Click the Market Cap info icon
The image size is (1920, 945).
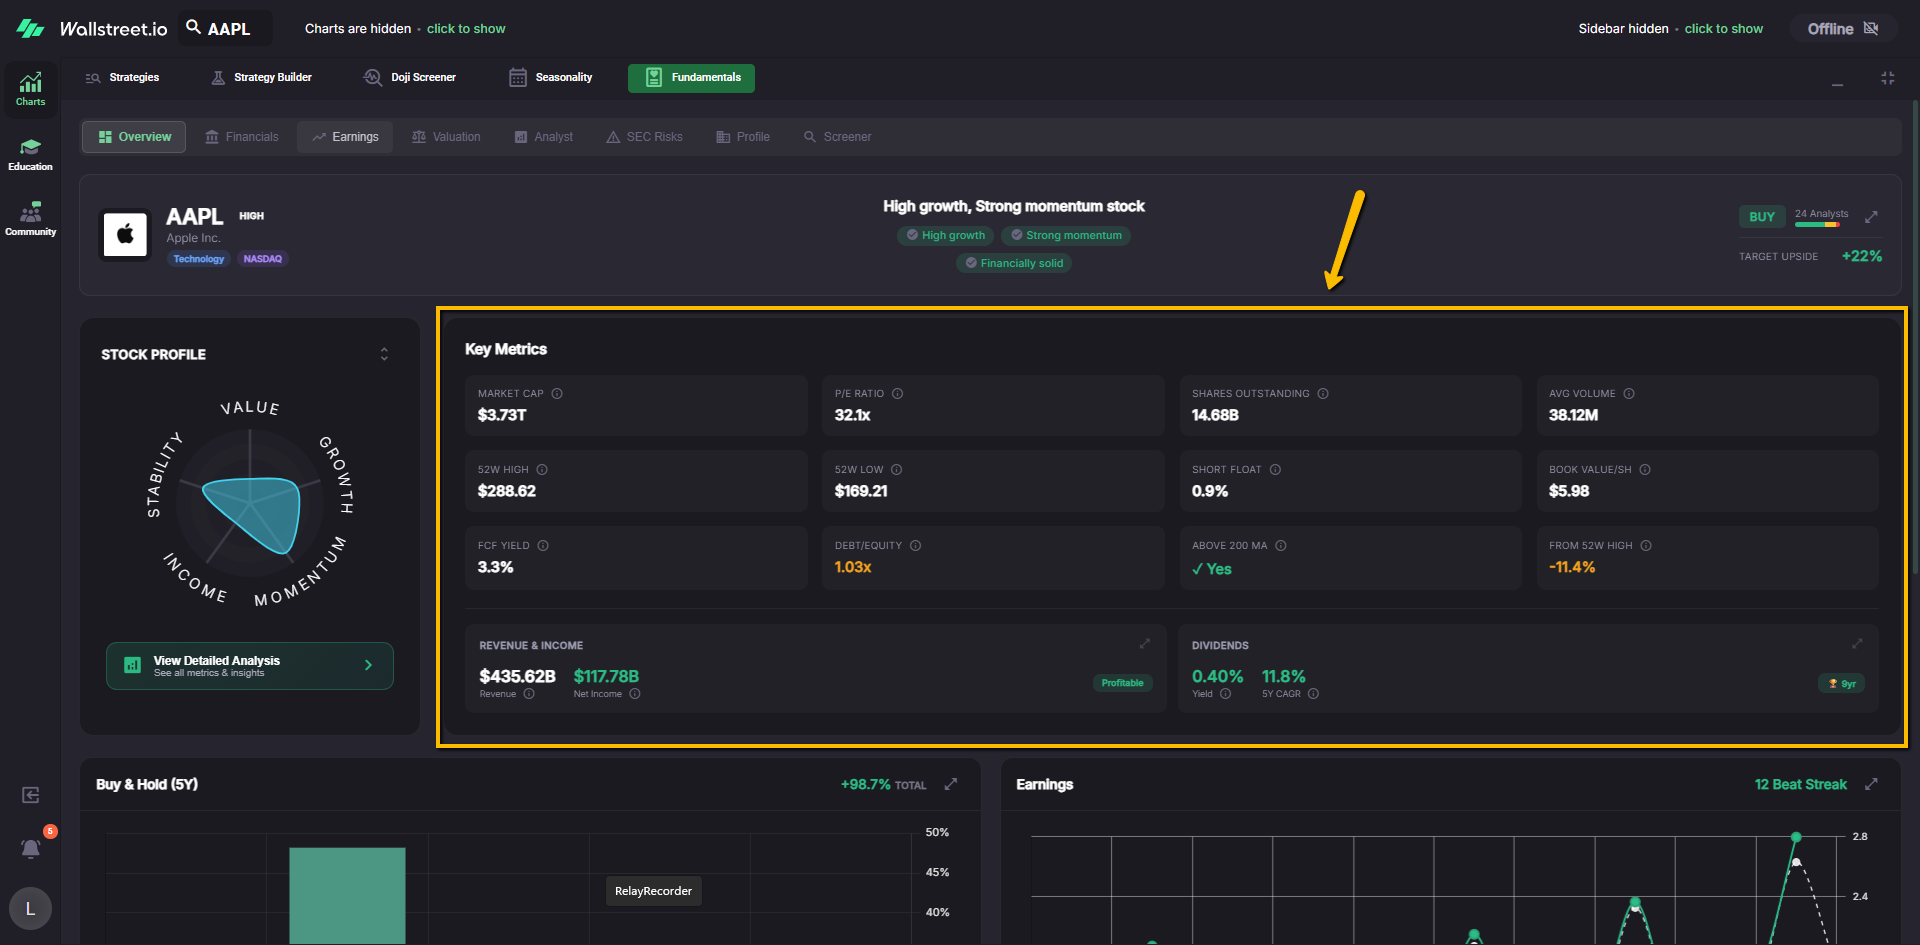[x=557, y=394]
